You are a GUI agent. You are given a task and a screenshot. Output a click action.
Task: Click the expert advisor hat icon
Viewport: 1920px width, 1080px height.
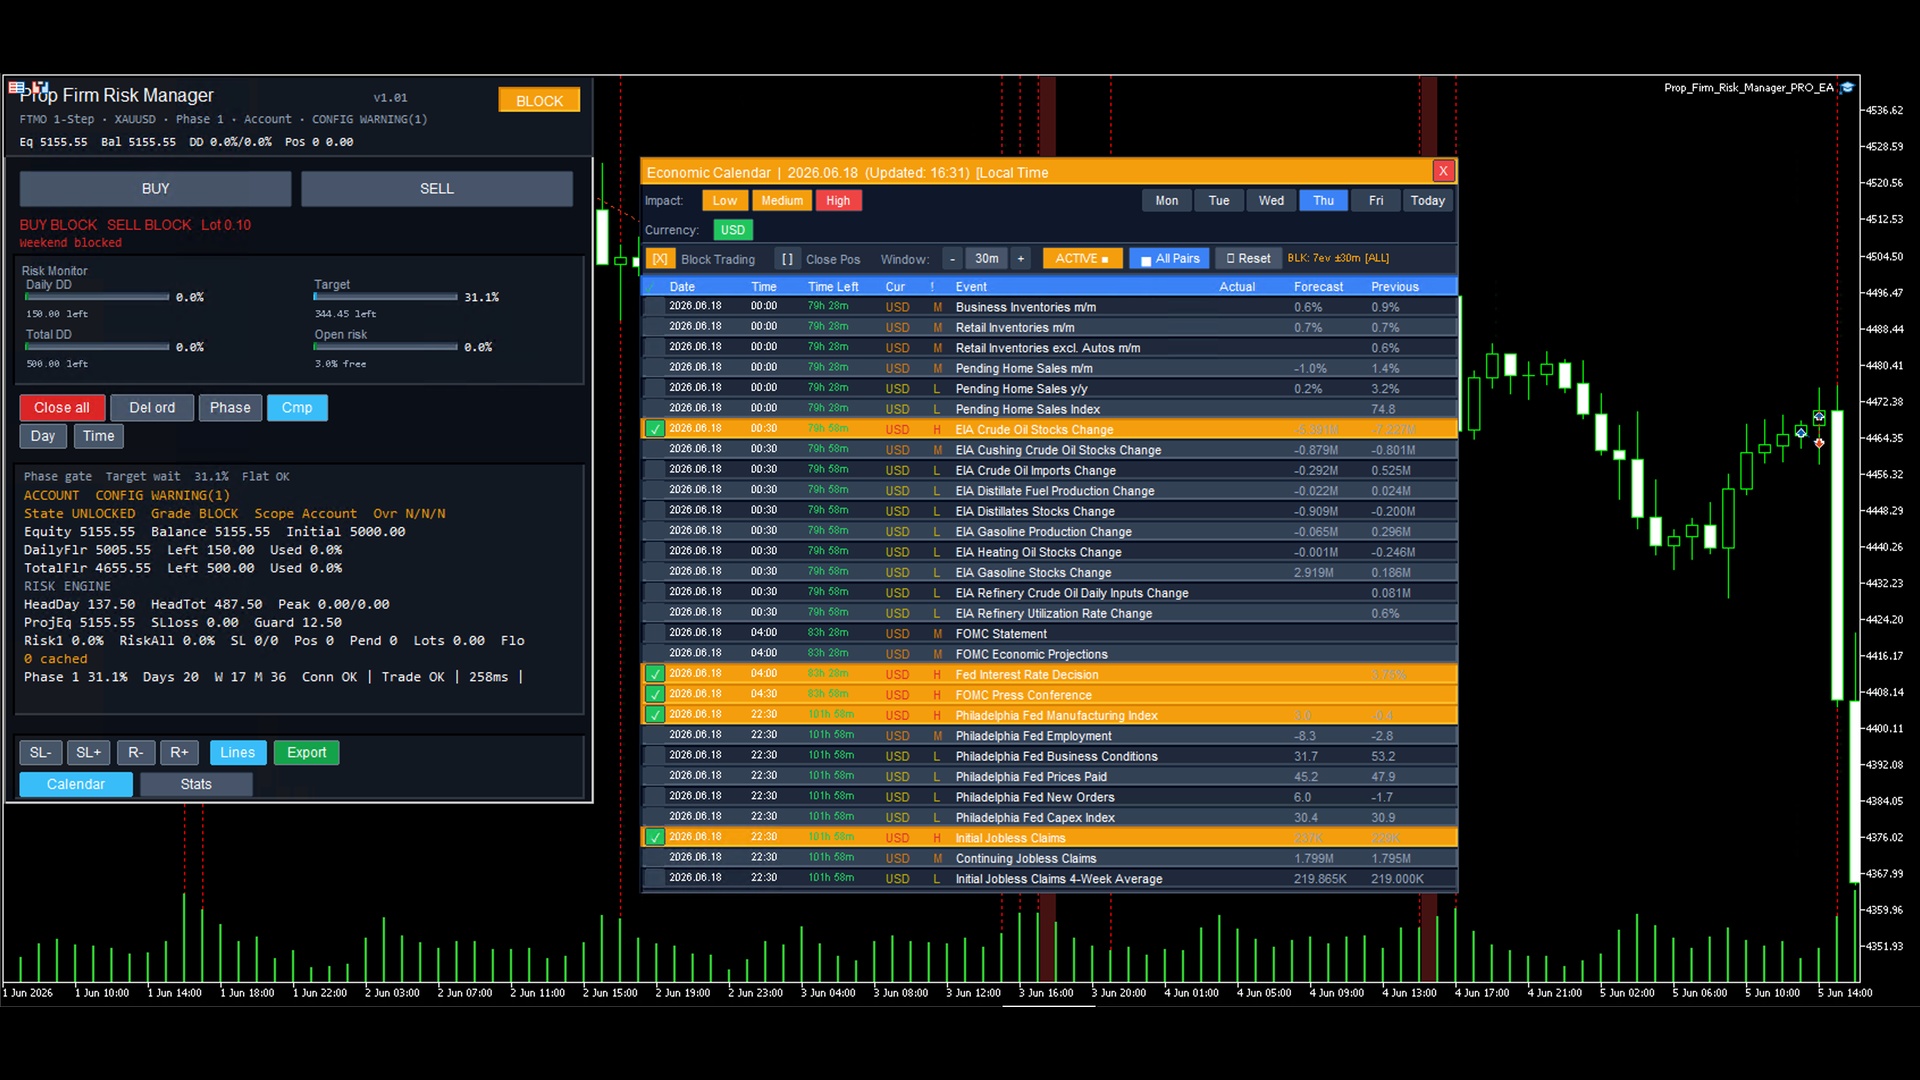point(1847,88)
